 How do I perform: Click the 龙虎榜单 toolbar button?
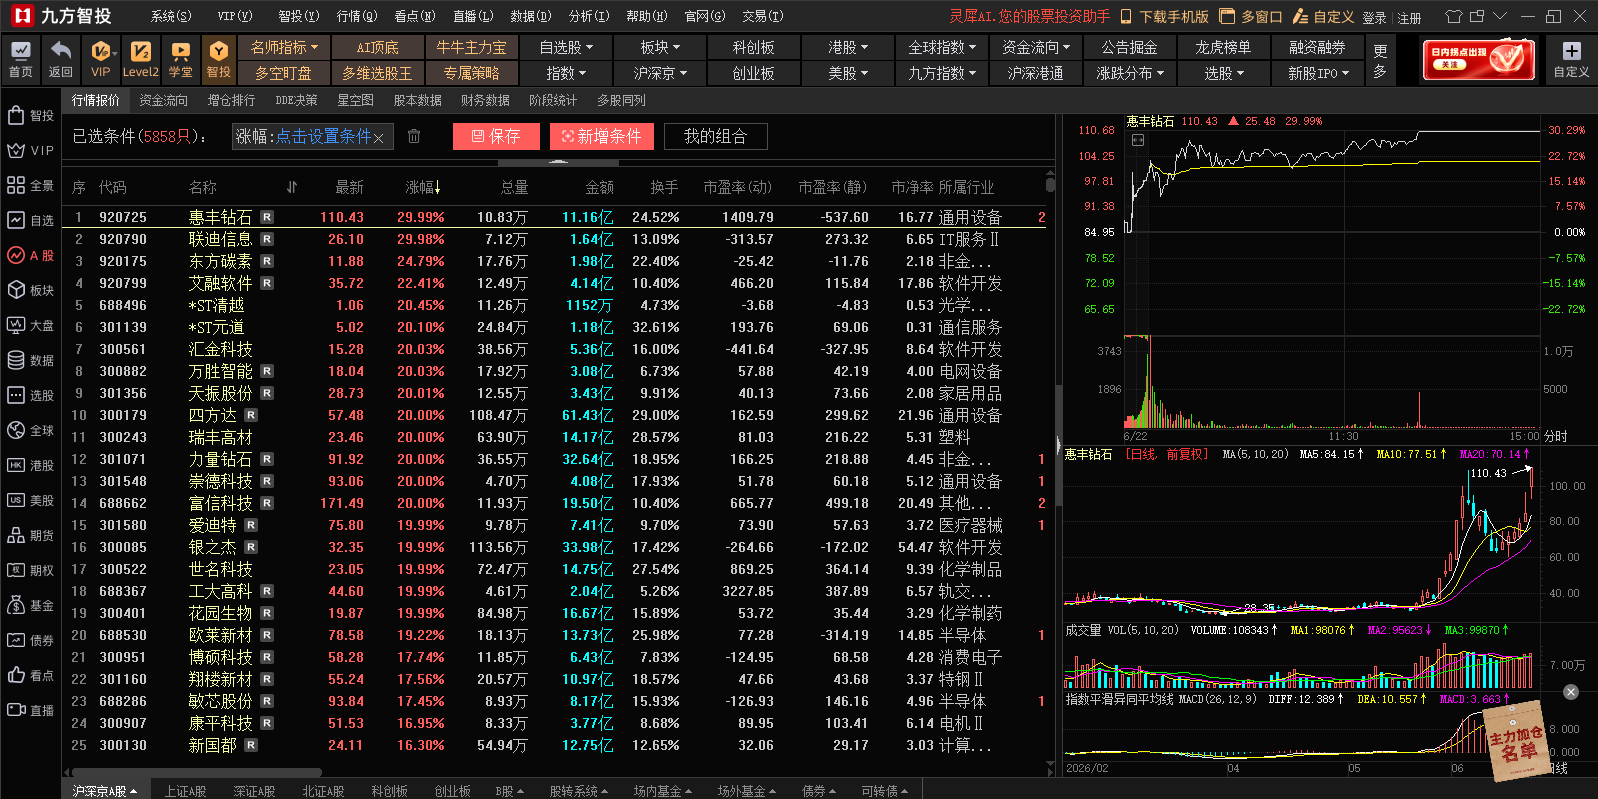(x=1224, y=47)
